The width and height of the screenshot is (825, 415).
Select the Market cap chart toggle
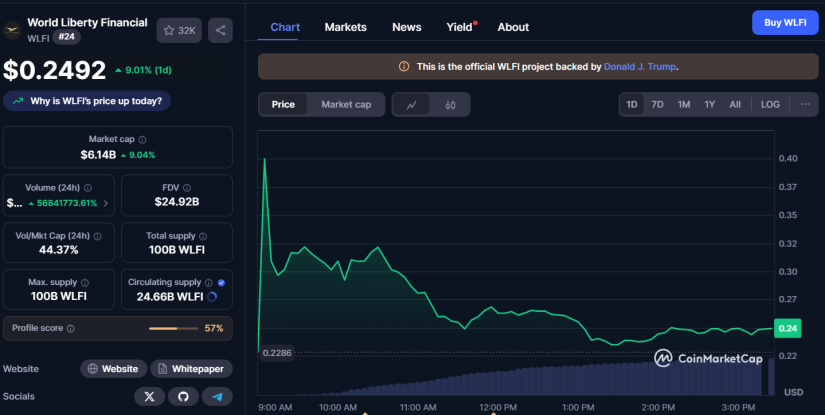[x=346, y=105]
